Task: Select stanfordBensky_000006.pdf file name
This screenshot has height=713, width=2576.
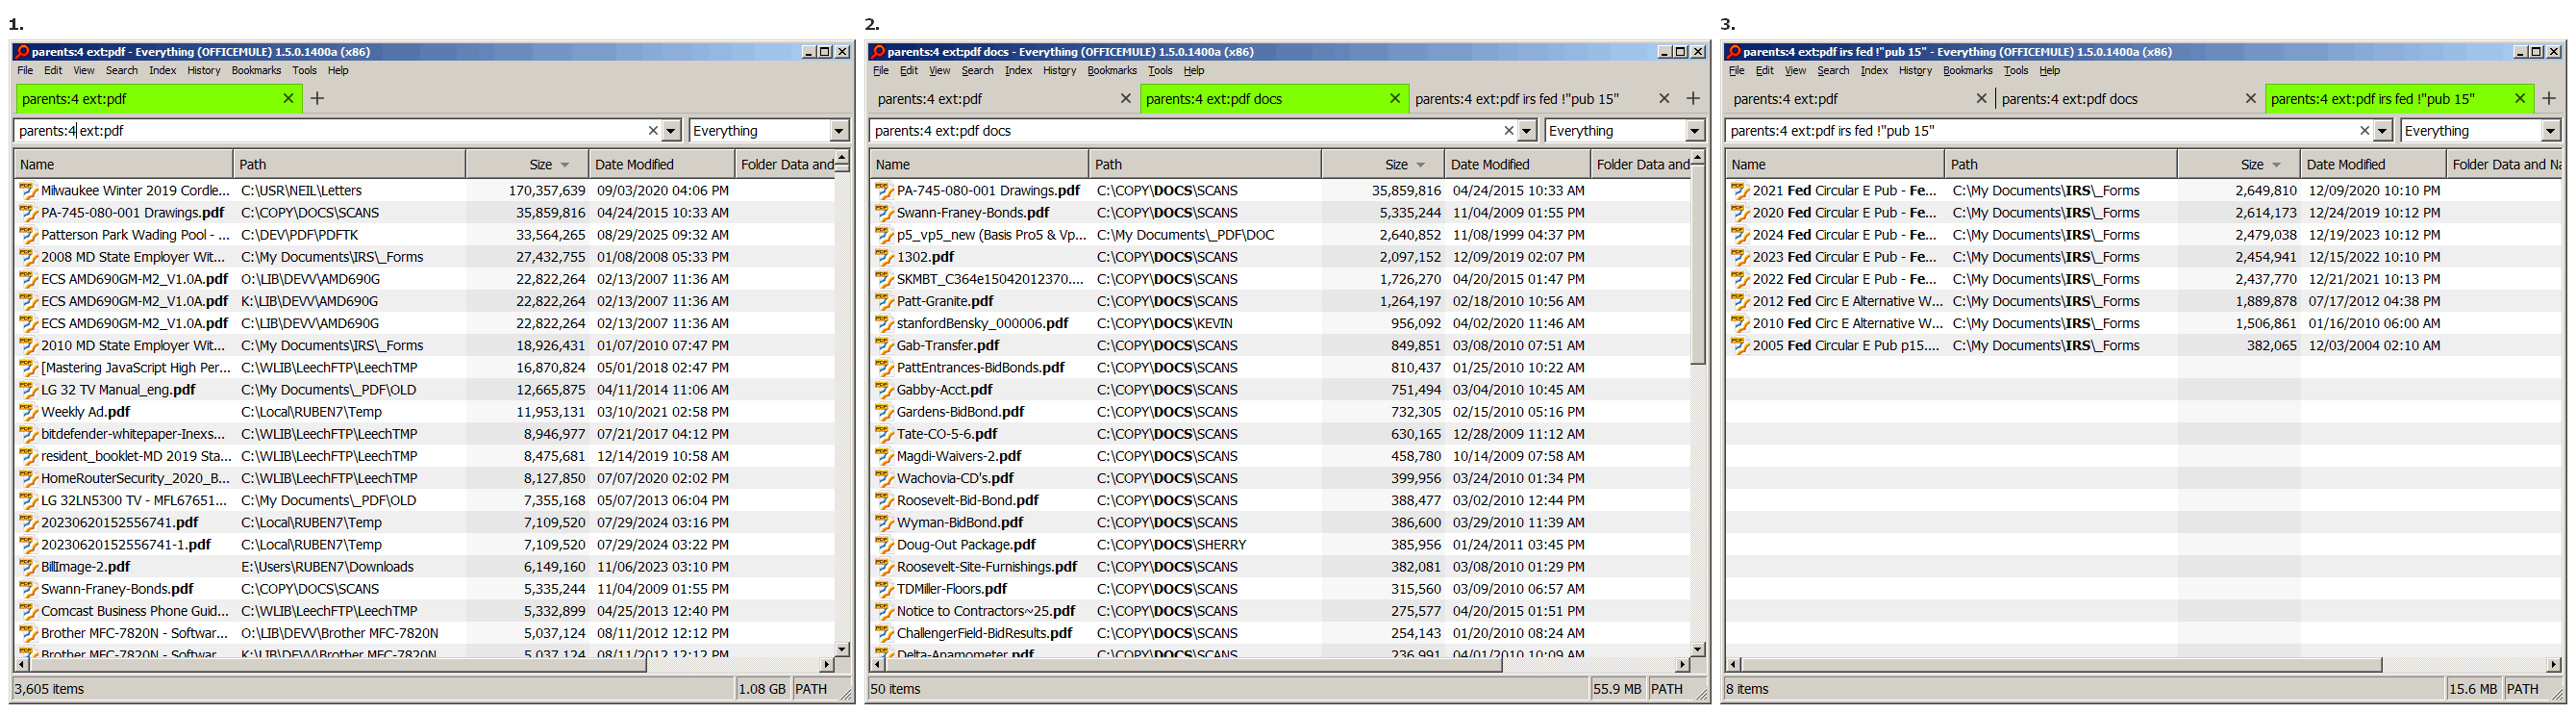Action: coord(982,323)
